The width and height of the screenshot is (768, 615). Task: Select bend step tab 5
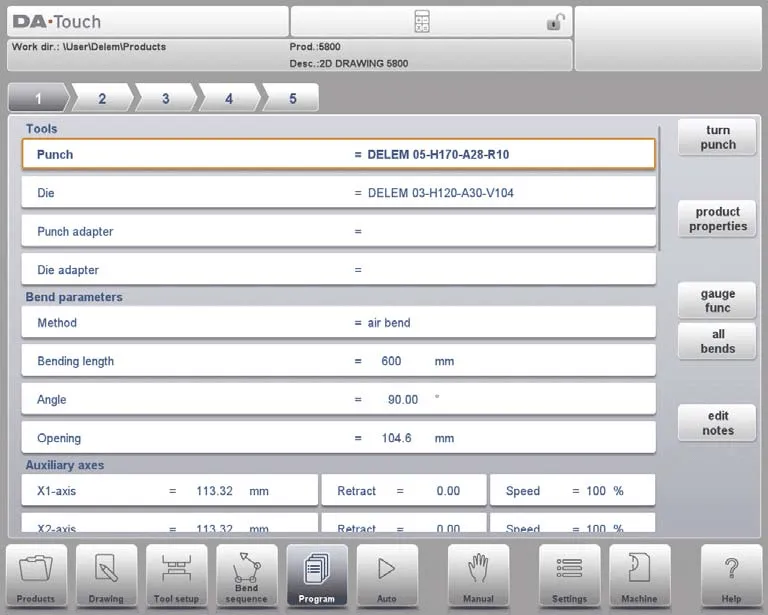point(292,98)
